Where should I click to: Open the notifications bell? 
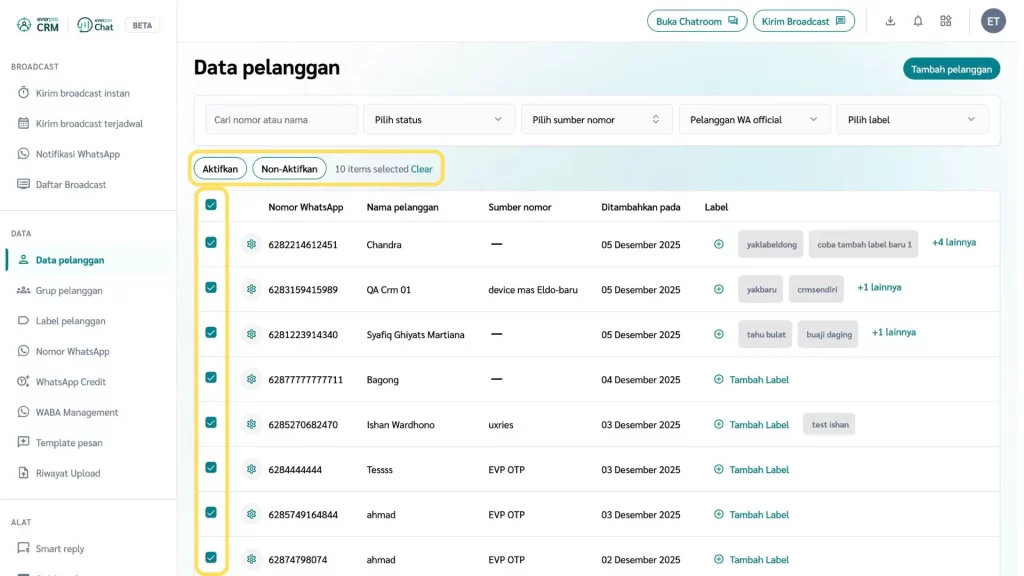click(x=918, y=21)
